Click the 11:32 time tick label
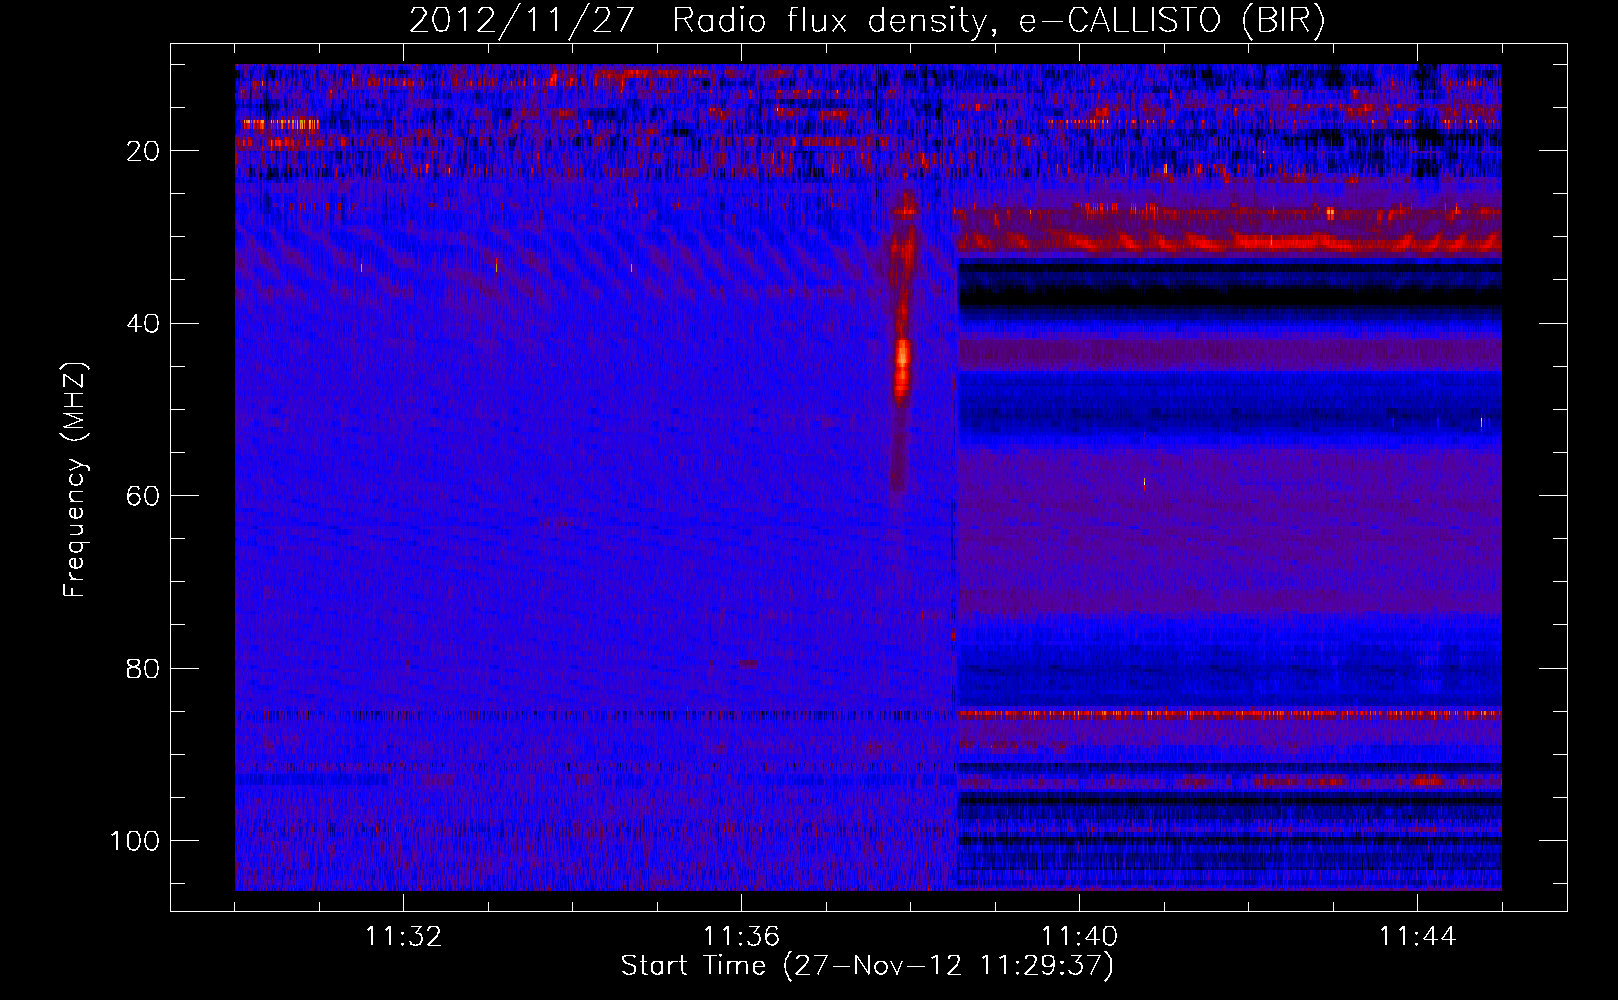Viewport: 1618px width, 1000px height. pos(403,937)
